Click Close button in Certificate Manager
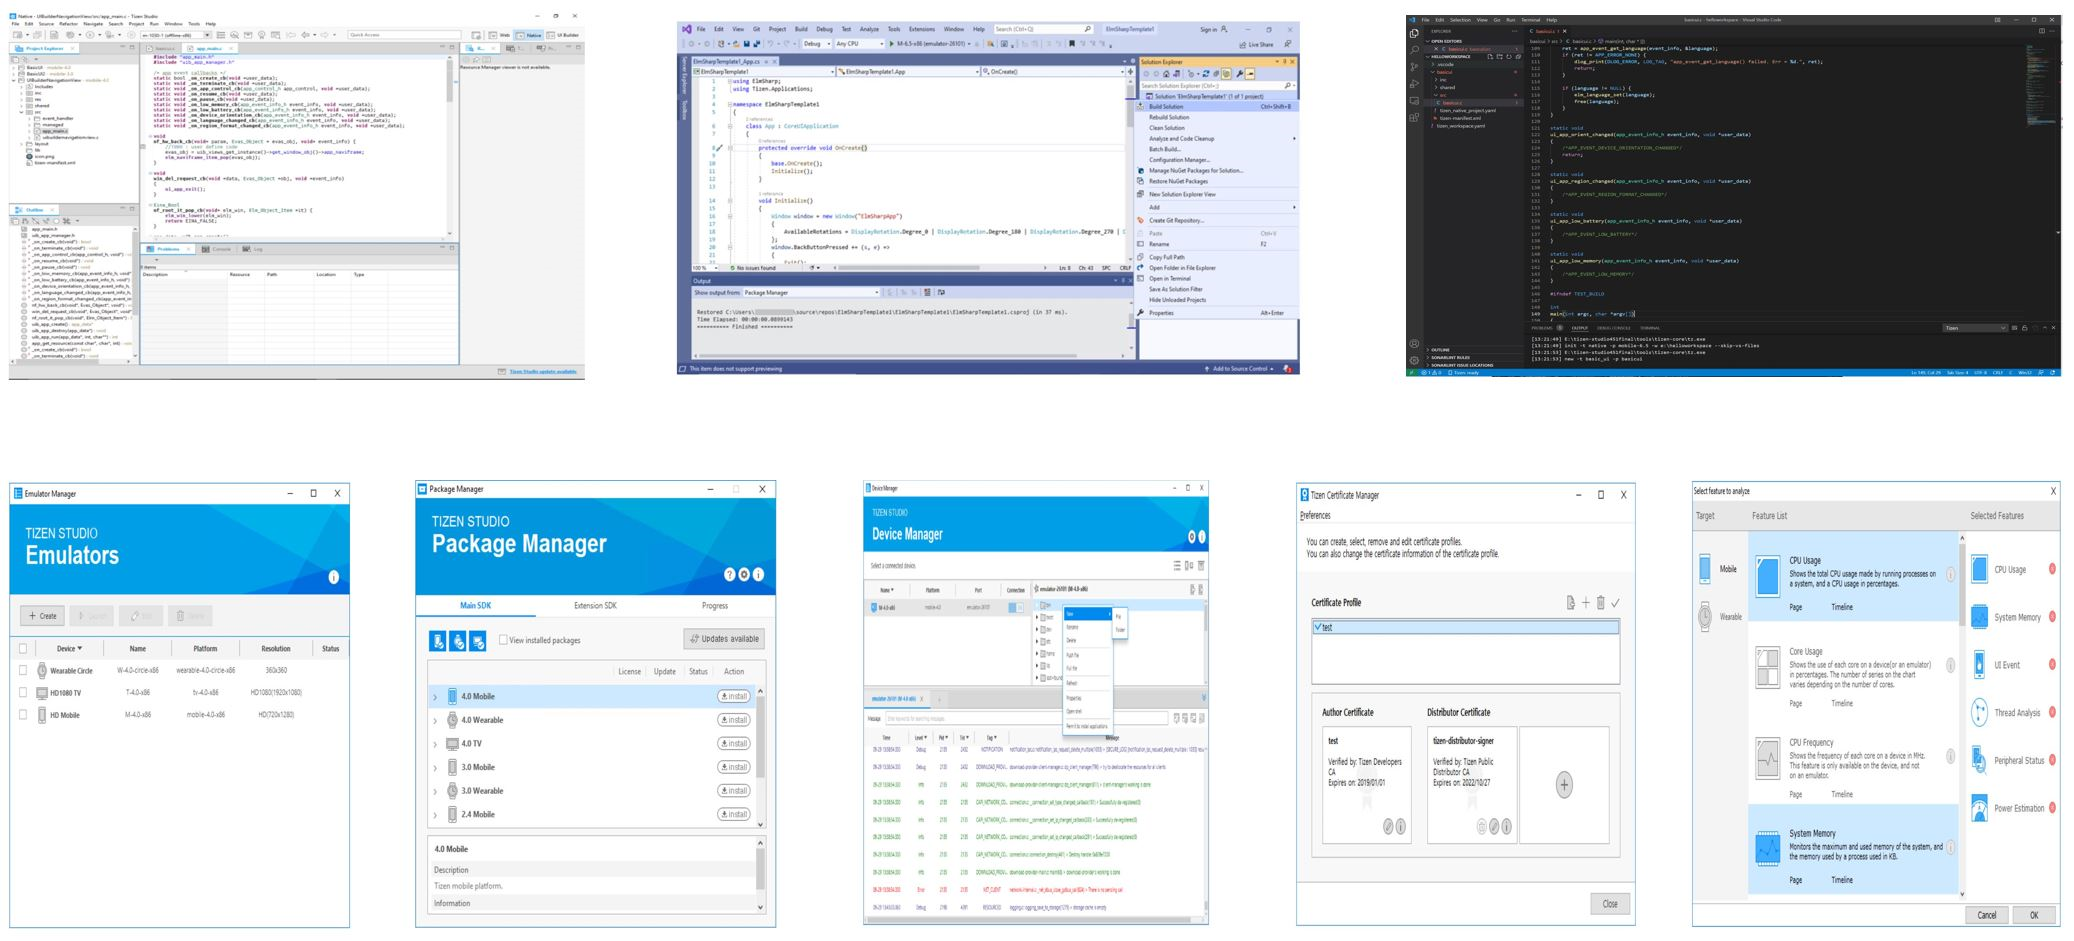The width and height of the screenshot is (2074, 941). pyautogui.click(x=1610, y=904)
